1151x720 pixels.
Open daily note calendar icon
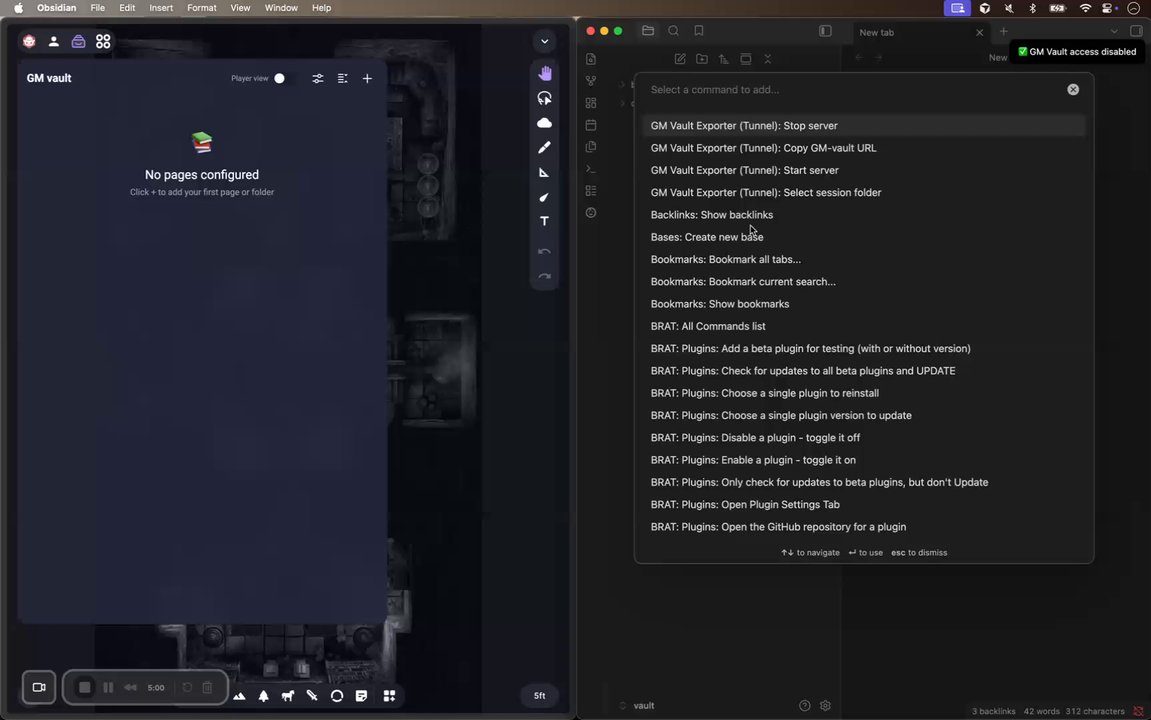pos(591,125)
